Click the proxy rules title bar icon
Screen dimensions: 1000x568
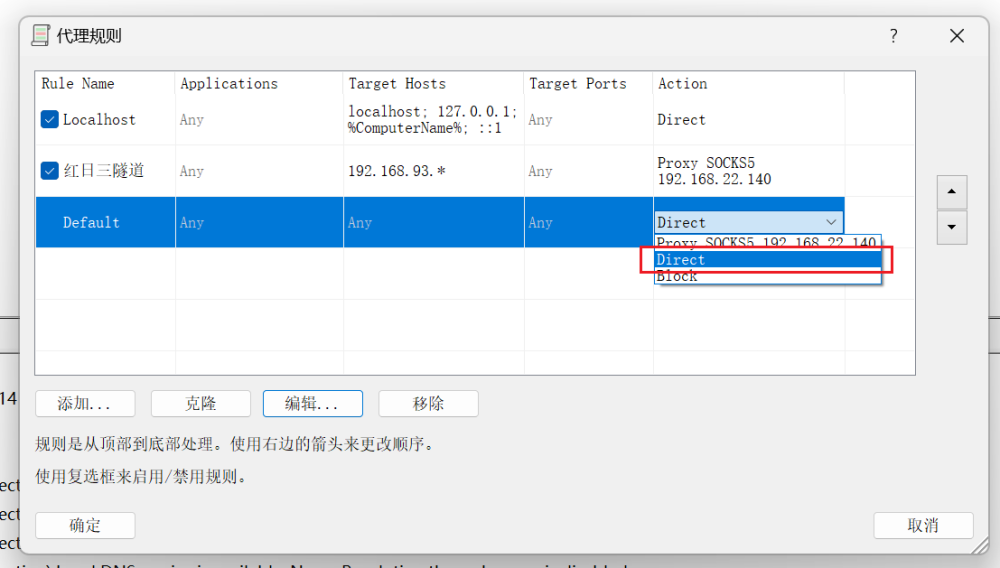point(41,36)
